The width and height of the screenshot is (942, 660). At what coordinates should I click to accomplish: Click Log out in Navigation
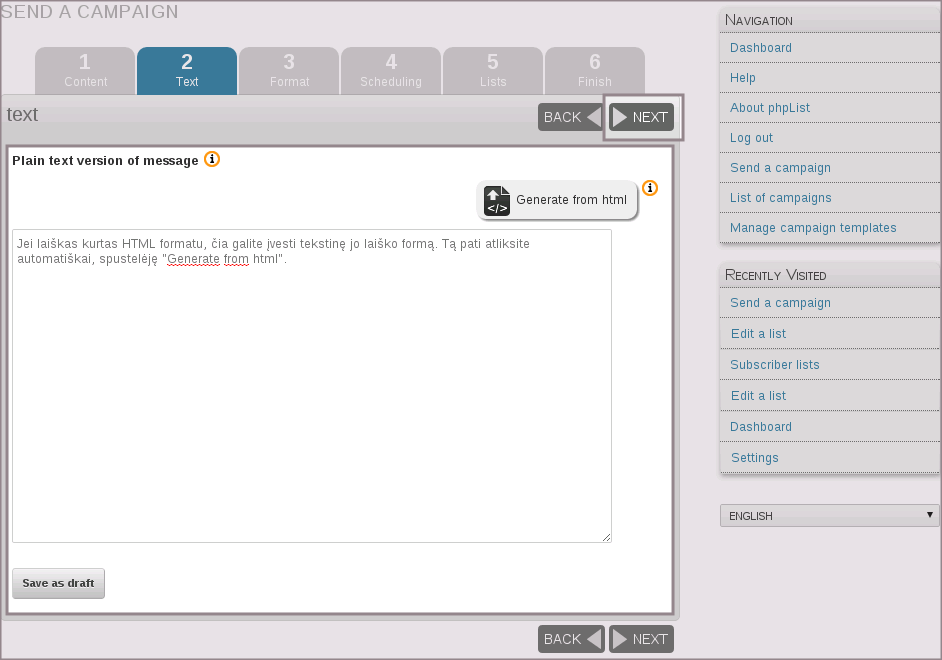751,138
